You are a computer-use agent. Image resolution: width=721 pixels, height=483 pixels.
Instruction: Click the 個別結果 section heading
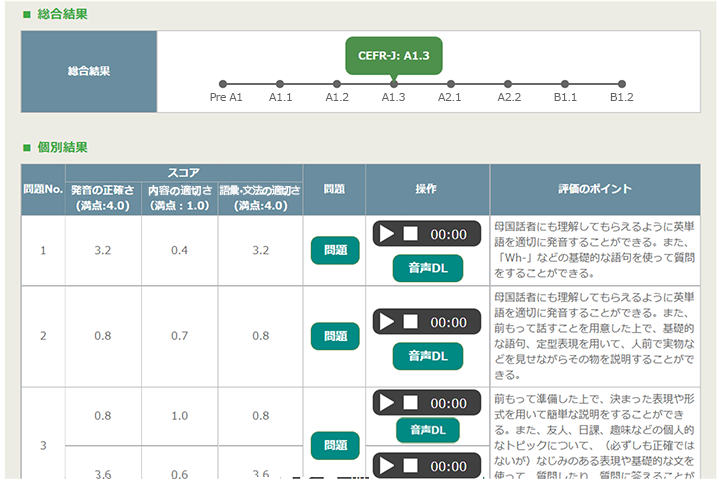coord(62,147)
